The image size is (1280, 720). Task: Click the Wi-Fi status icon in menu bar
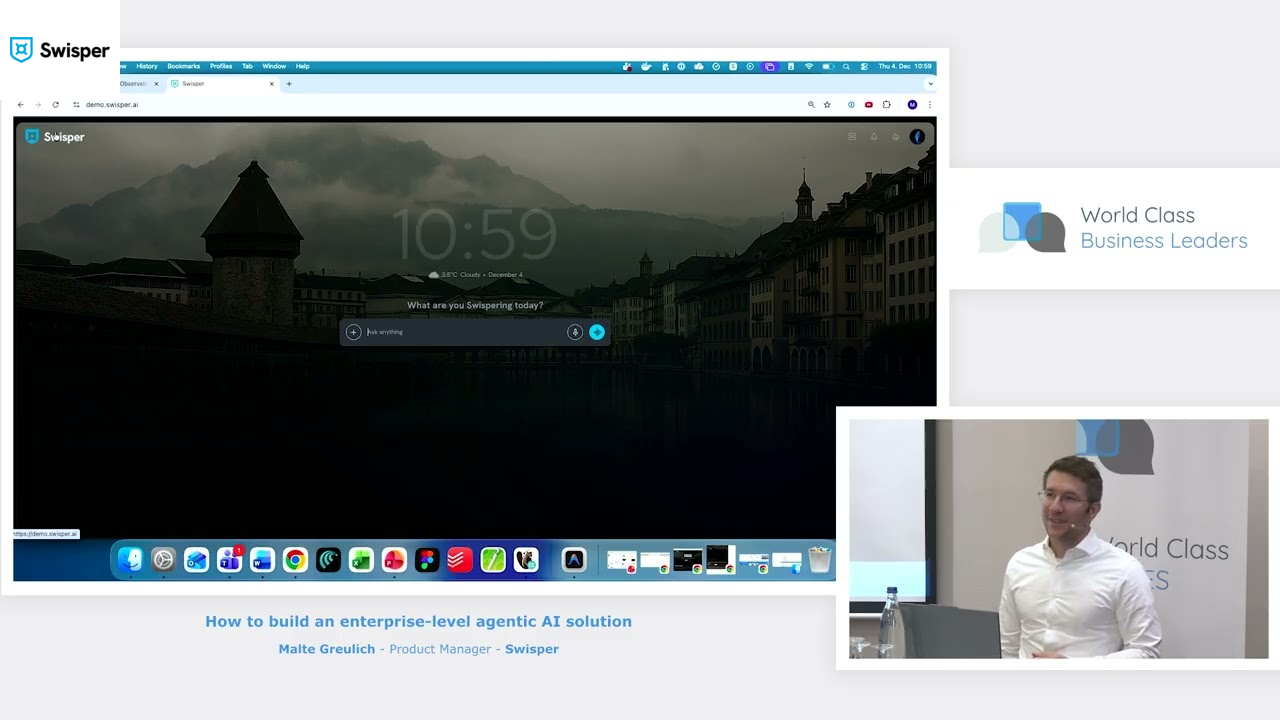(x=809, y=67)
